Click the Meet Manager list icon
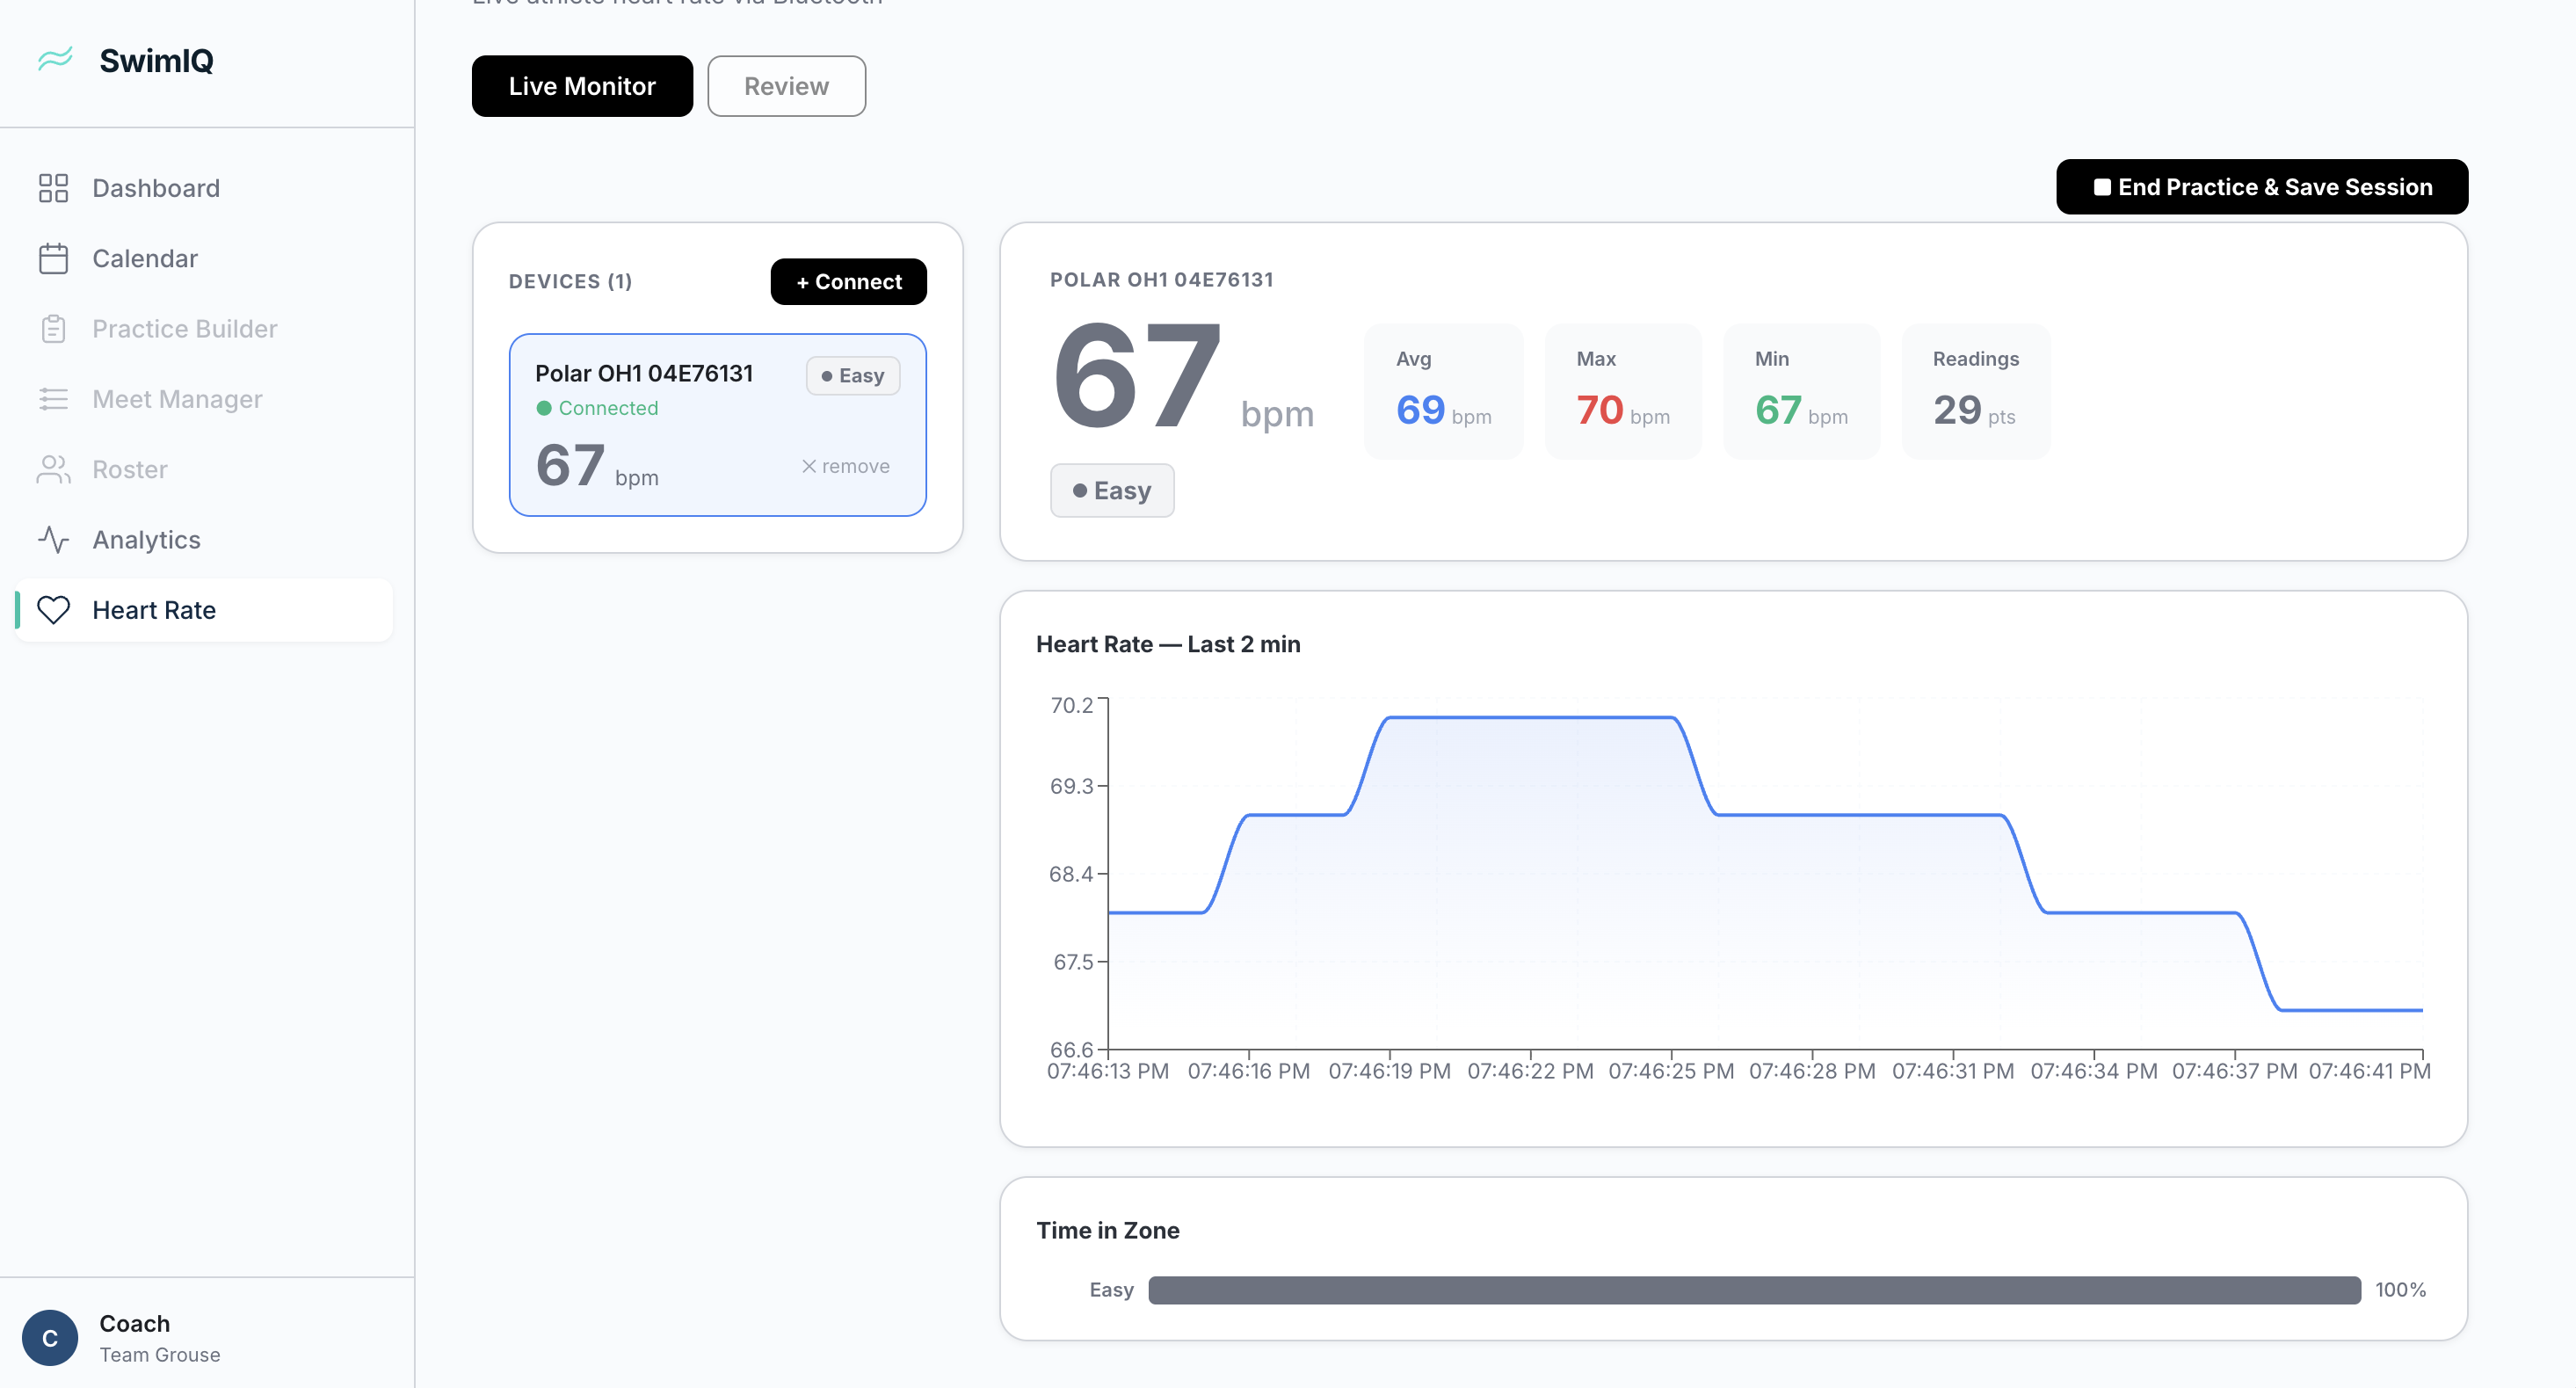 click(53, 399)
